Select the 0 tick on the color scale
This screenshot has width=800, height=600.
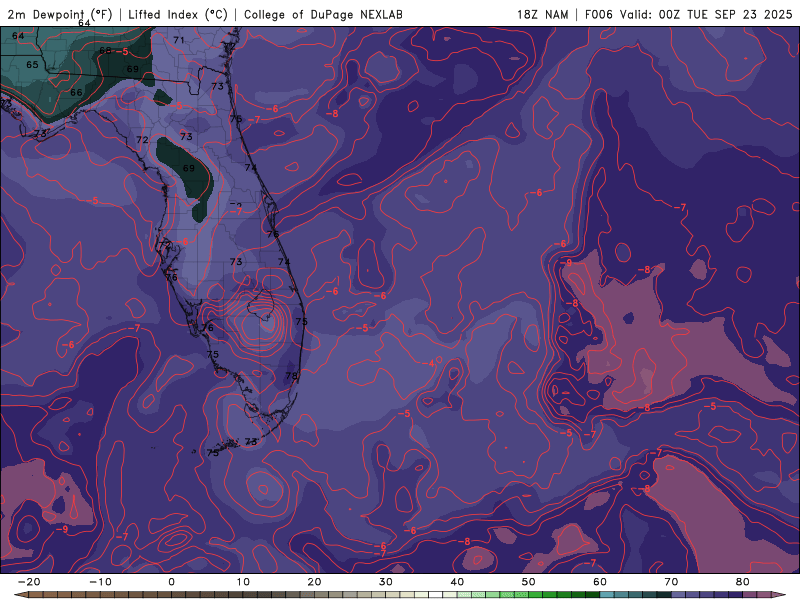point(171,582)
